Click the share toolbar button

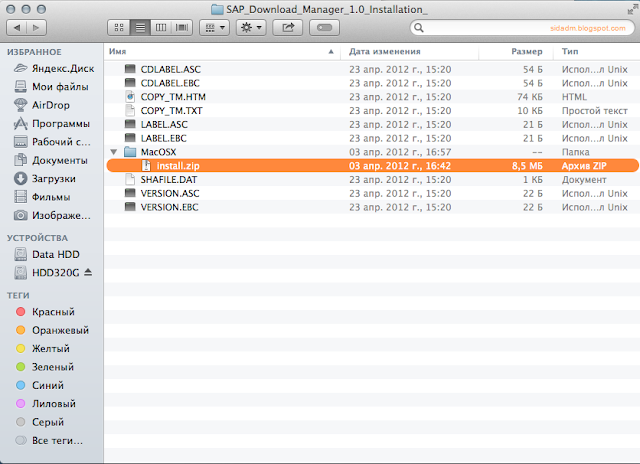[x=288, y=28]
